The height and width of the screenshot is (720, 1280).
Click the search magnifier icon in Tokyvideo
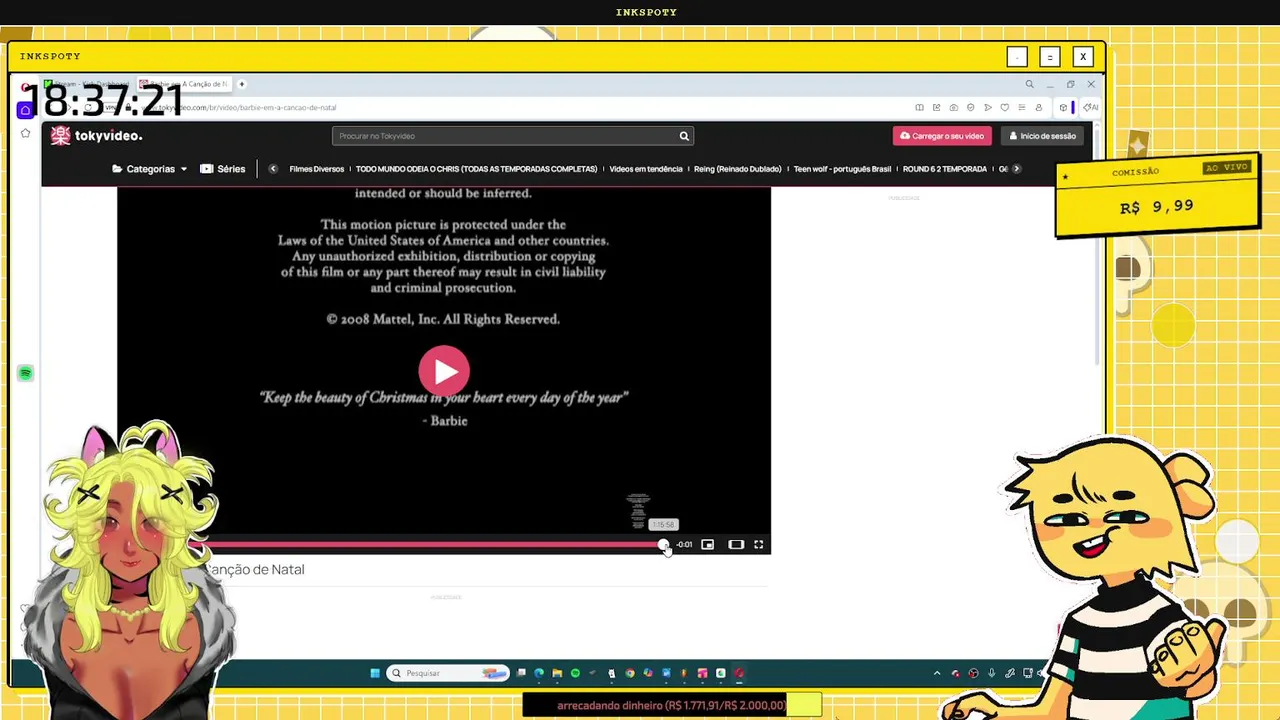(x=684, y=136)
